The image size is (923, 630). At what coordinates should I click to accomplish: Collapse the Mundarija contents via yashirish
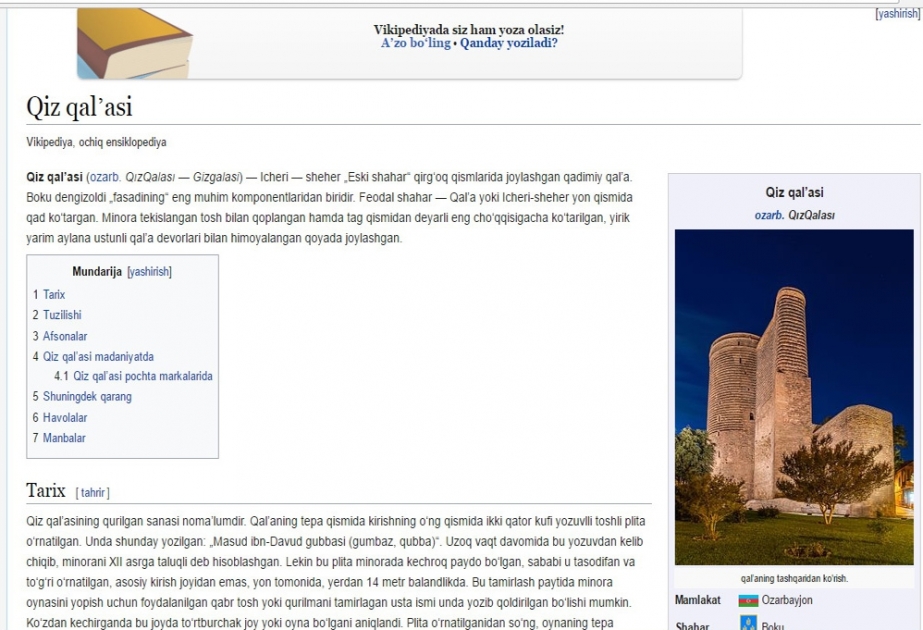point(150,271)
